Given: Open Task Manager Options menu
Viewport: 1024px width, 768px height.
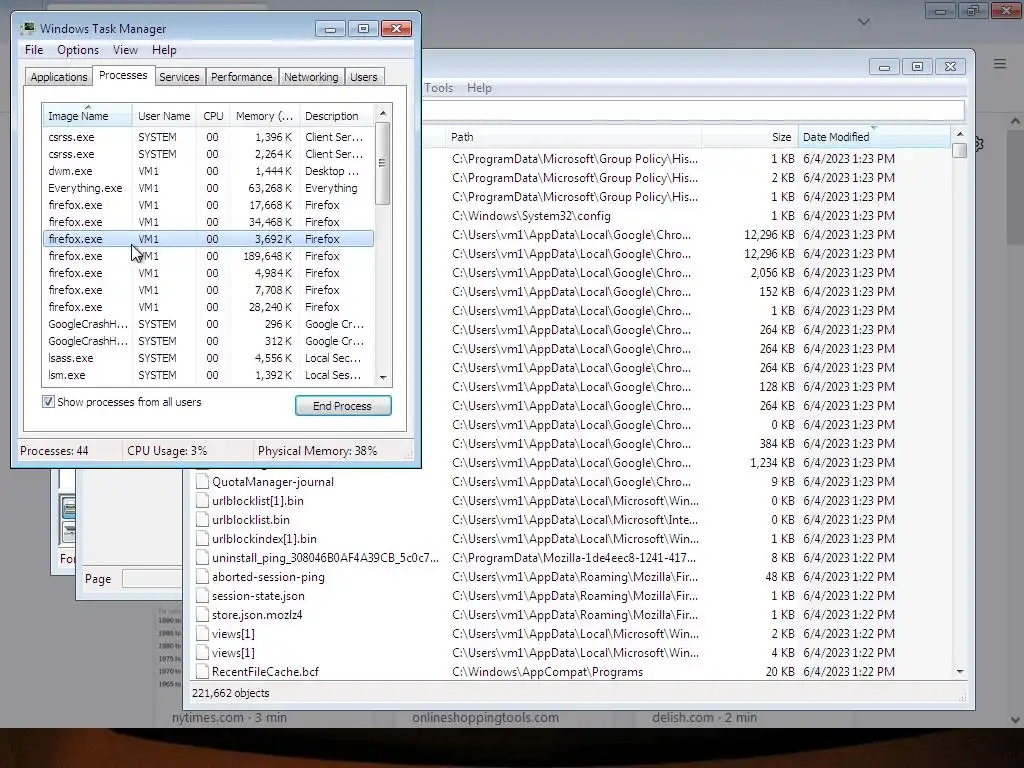Looking at the screenshot, I should (78, 50).
